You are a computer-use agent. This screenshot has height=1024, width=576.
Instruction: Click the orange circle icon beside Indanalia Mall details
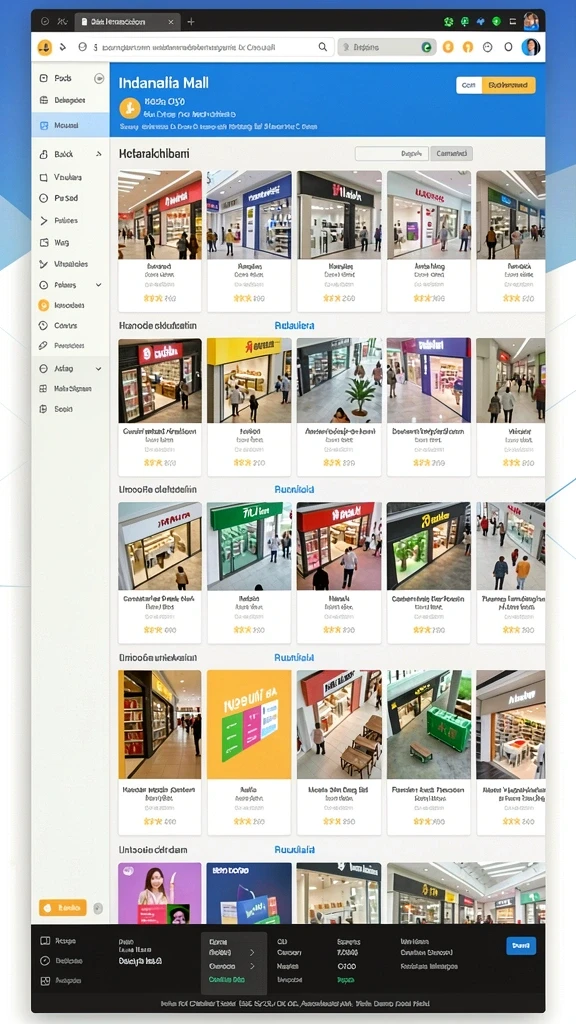point(129,108)
